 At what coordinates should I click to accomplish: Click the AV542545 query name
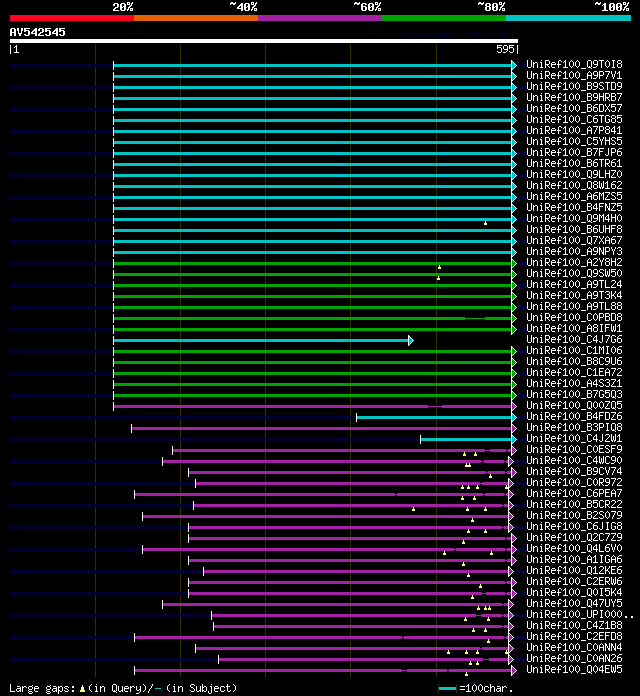pos(37,32)
